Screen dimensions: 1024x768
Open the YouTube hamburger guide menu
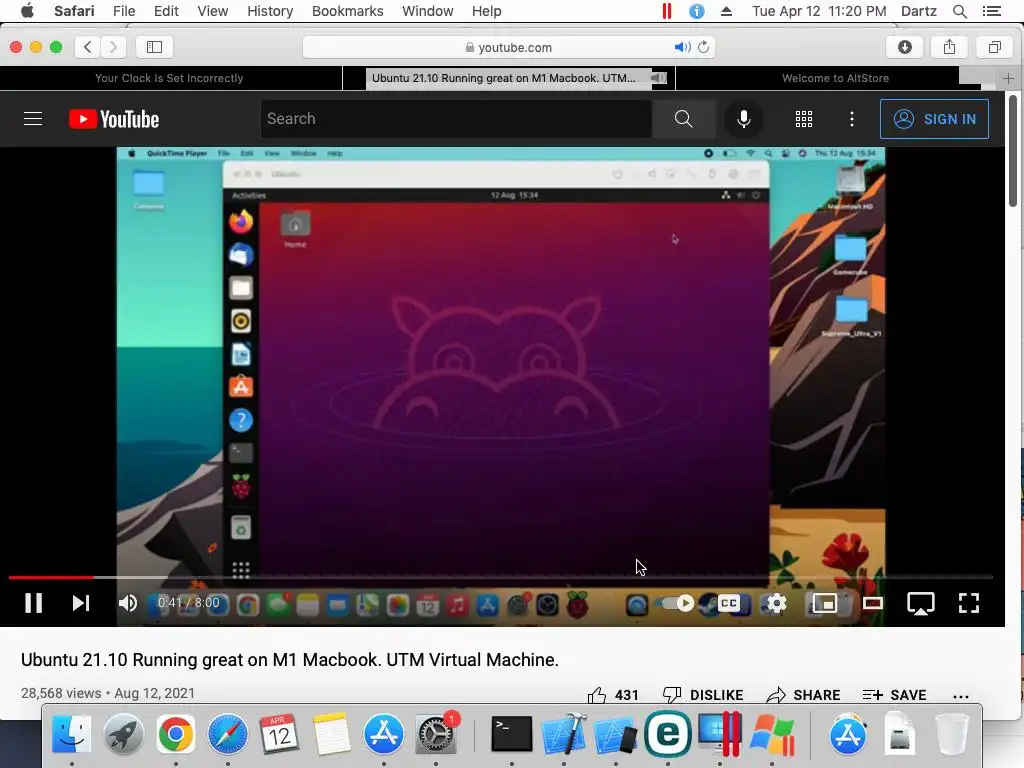pyautogui.click(x=33, y=119)
